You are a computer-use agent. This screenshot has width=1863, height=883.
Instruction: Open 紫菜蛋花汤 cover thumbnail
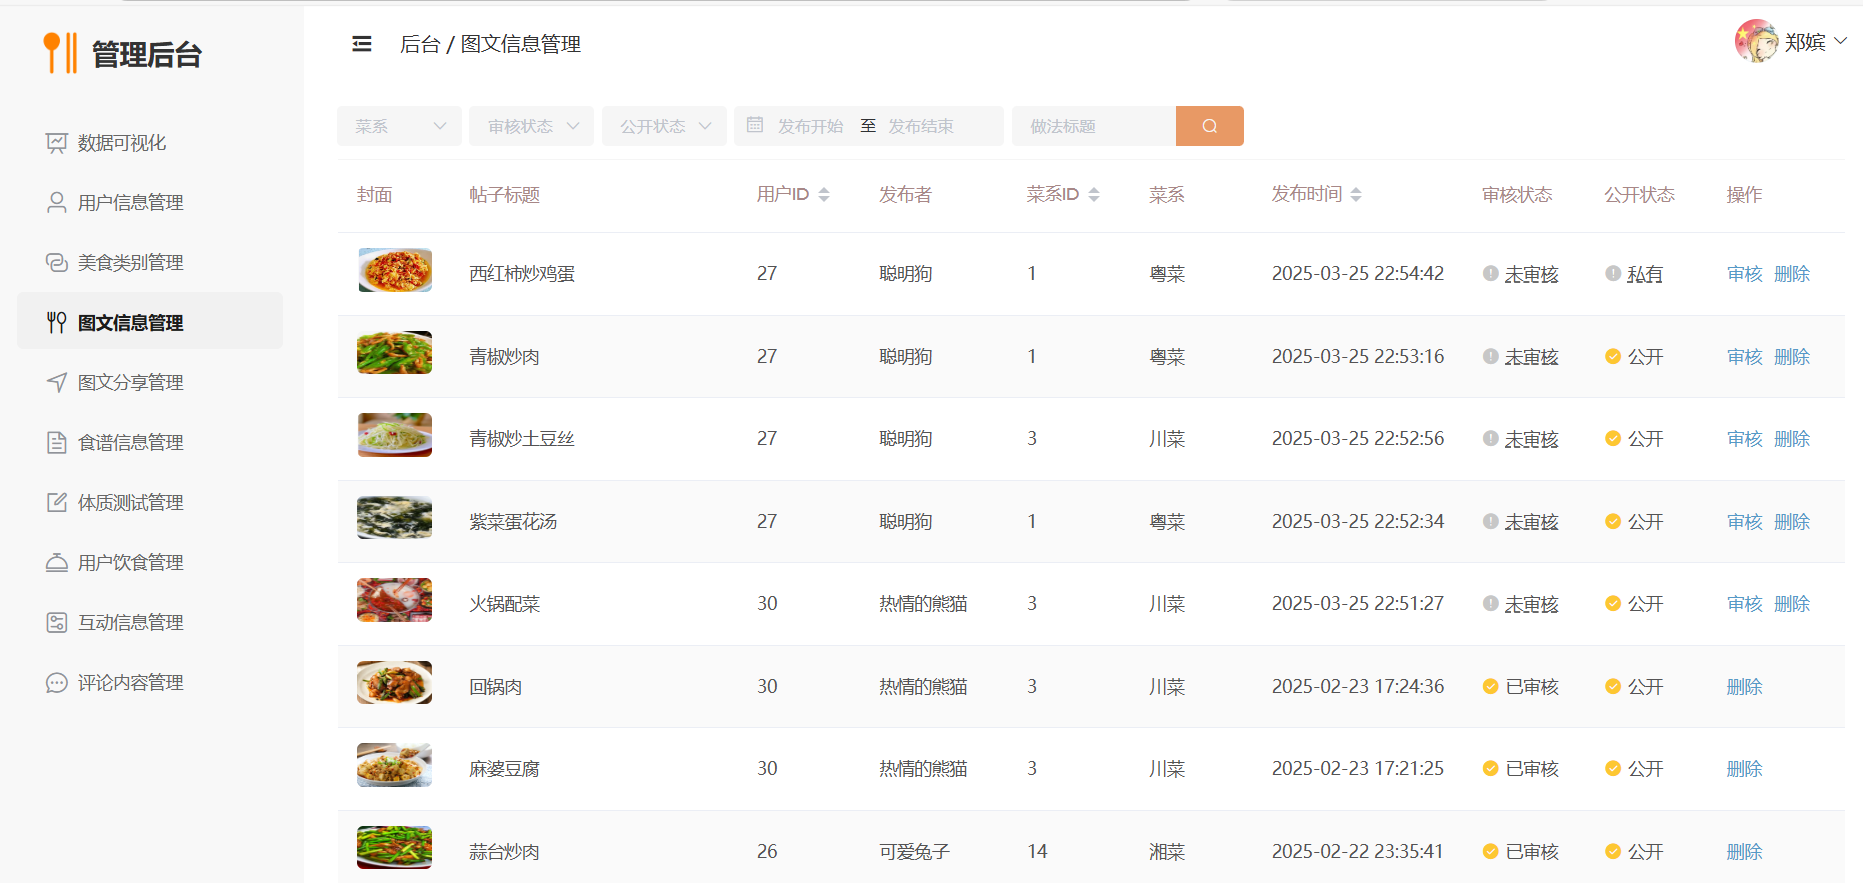click(395, 518)
